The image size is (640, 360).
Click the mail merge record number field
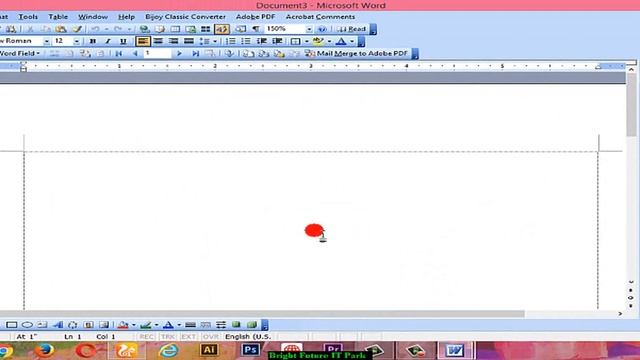click(x=157, y=53)
